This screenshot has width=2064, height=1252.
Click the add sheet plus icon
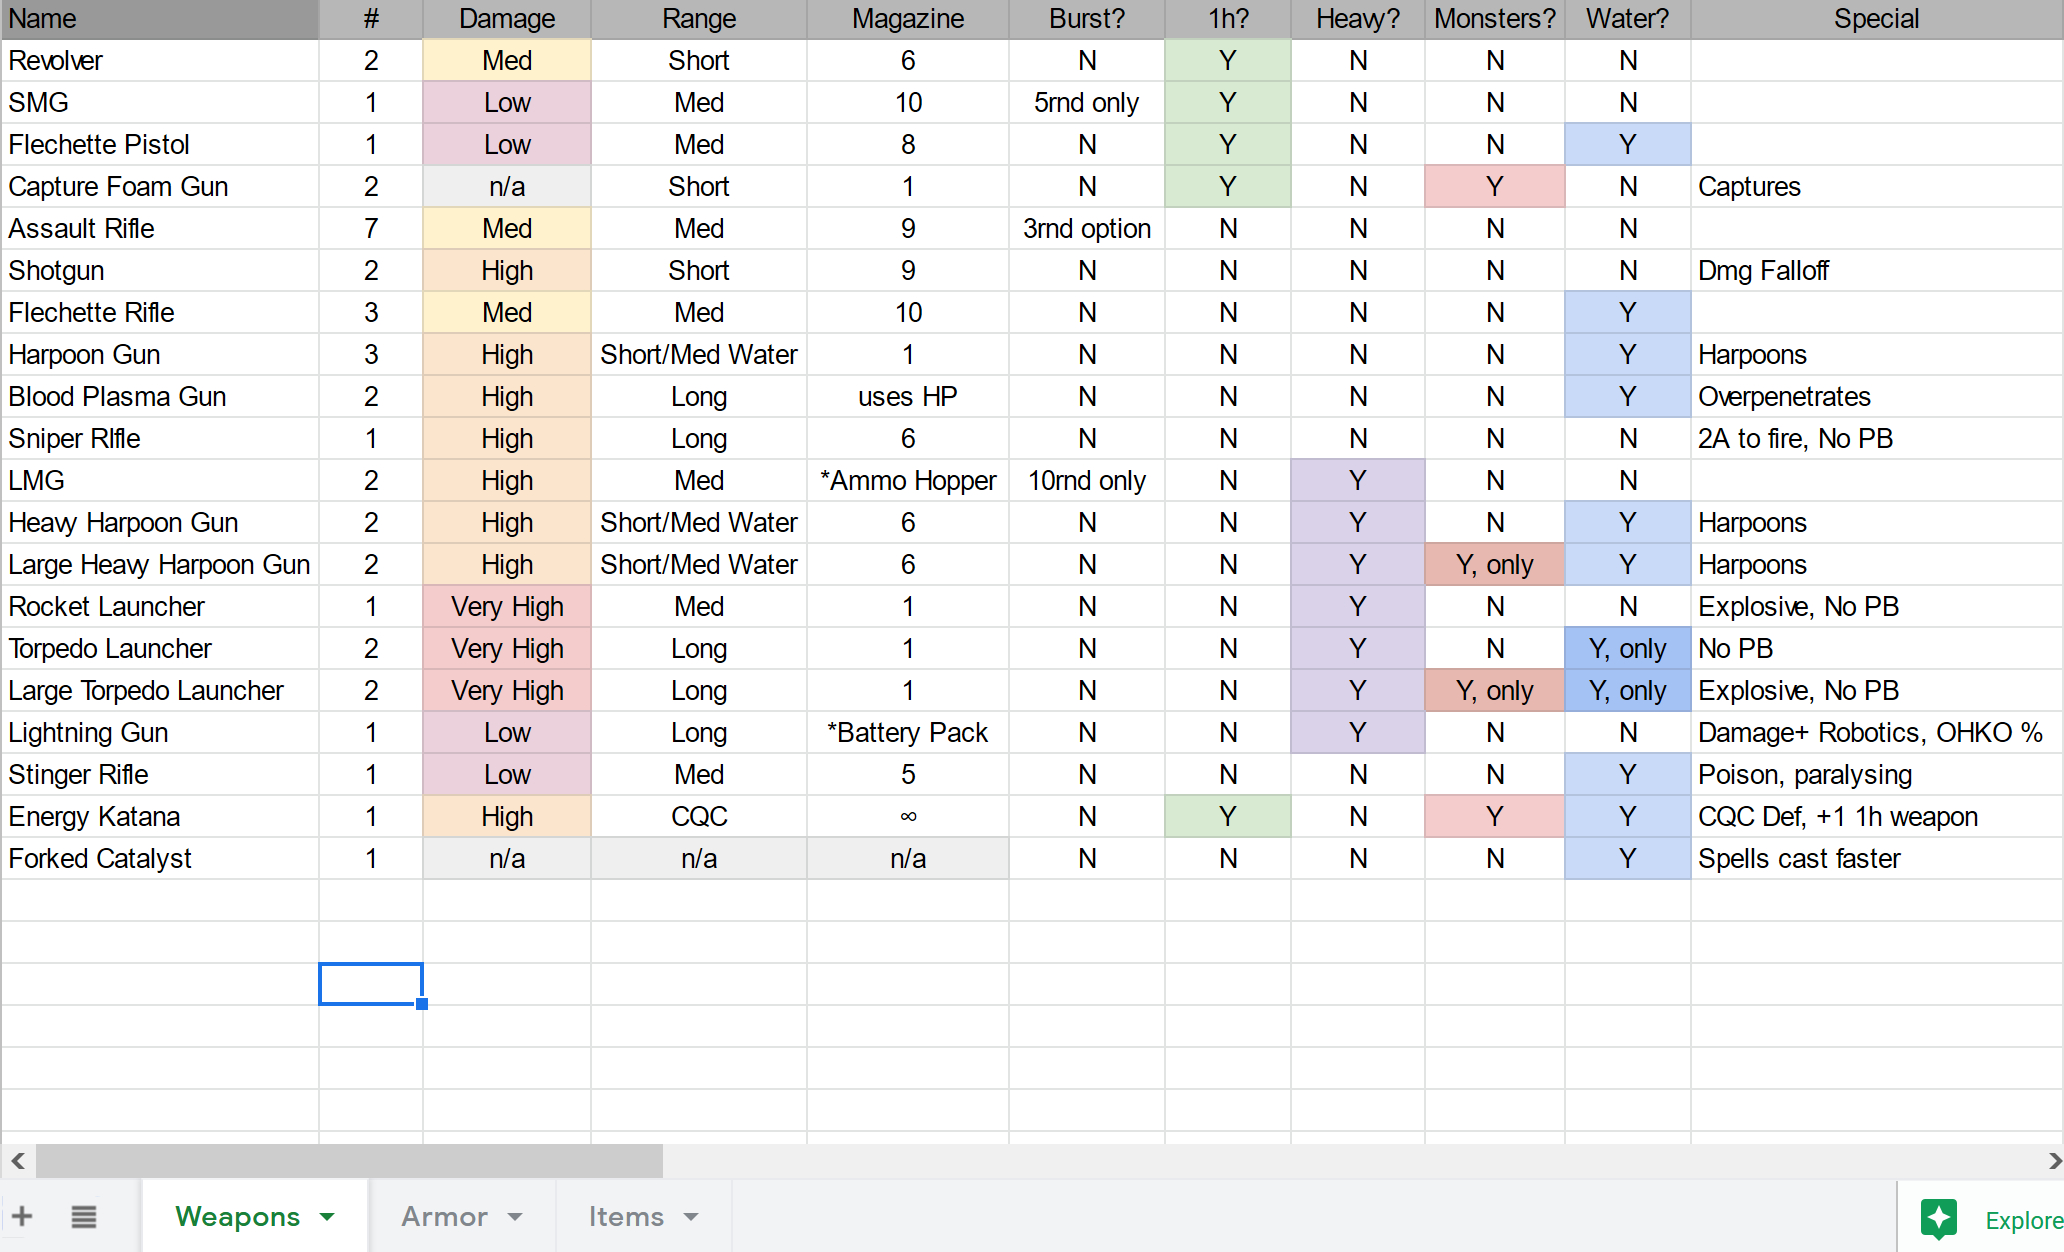[22, 1216]
